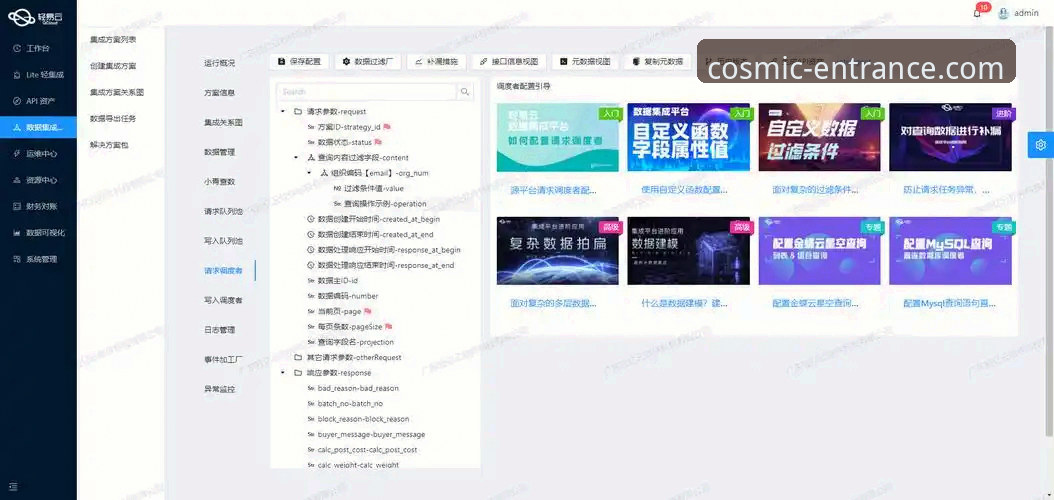Open the admin user avatar
This screenshot has width=1054, height=500.
click(1003, 13)
